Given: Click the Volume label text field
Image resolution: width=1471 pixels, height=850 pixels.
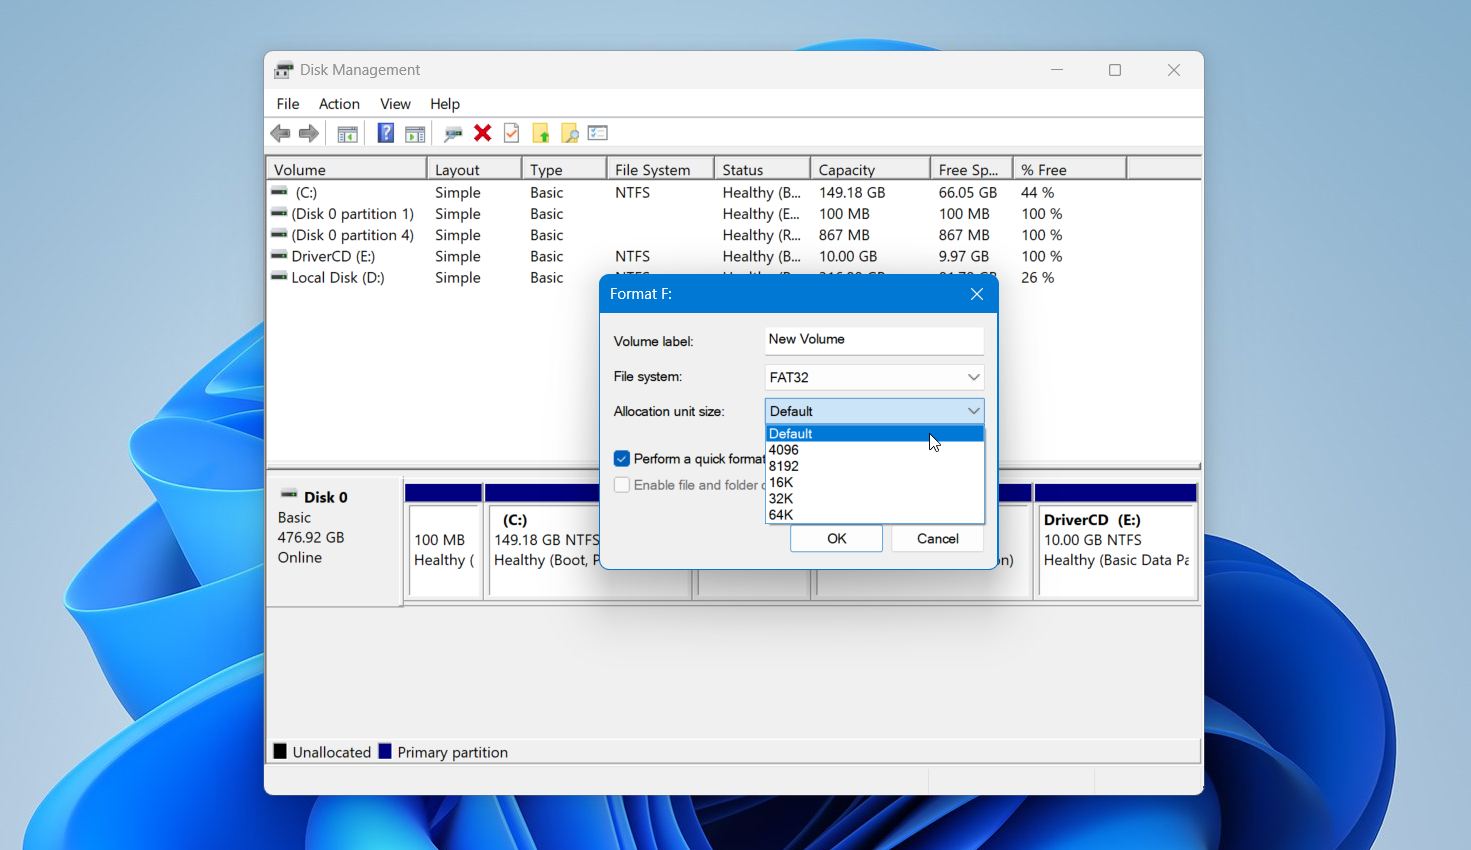Looking at the screenshot, I should point(874,340).
